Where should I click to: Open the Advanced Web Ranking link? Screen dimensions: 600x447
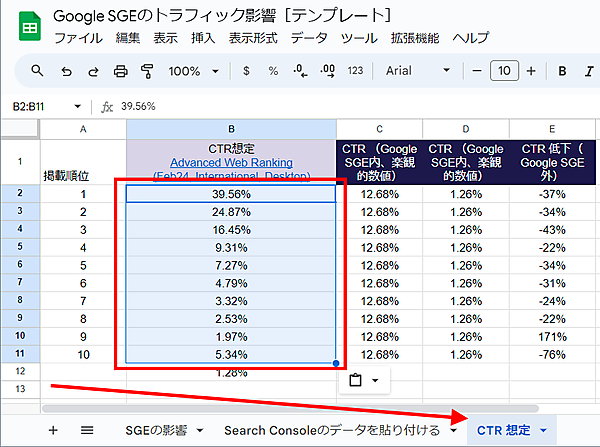[x=232, y=163]
